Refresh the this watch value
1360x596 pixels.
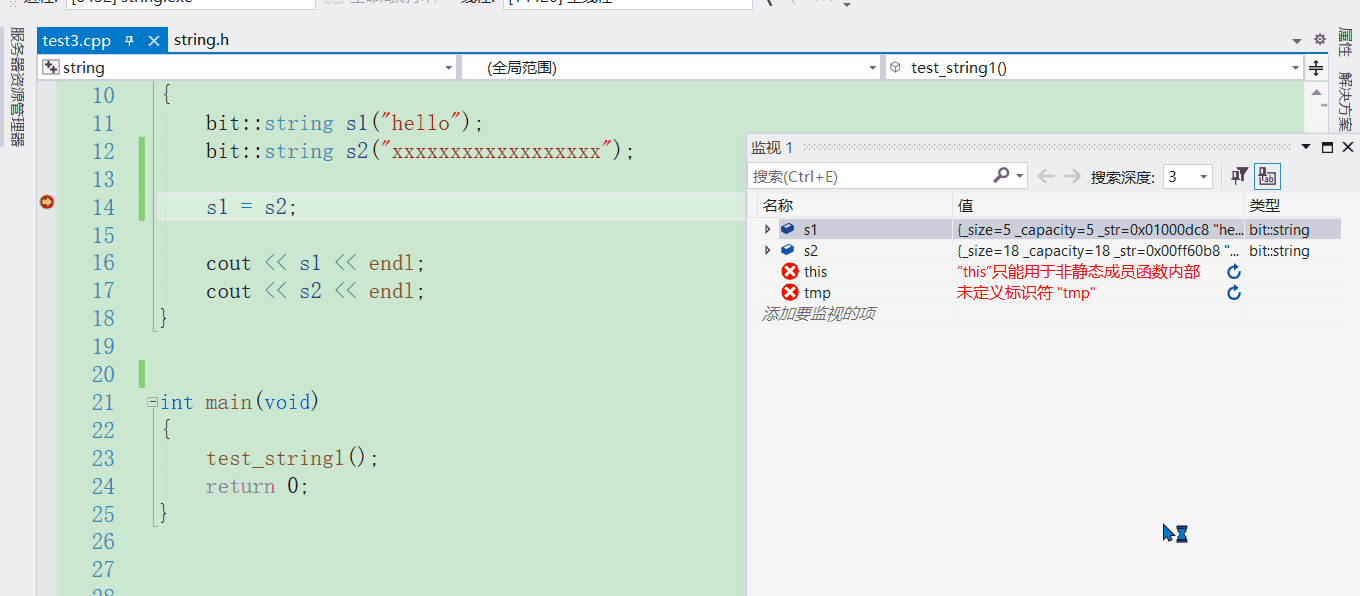pos(1234,271)
